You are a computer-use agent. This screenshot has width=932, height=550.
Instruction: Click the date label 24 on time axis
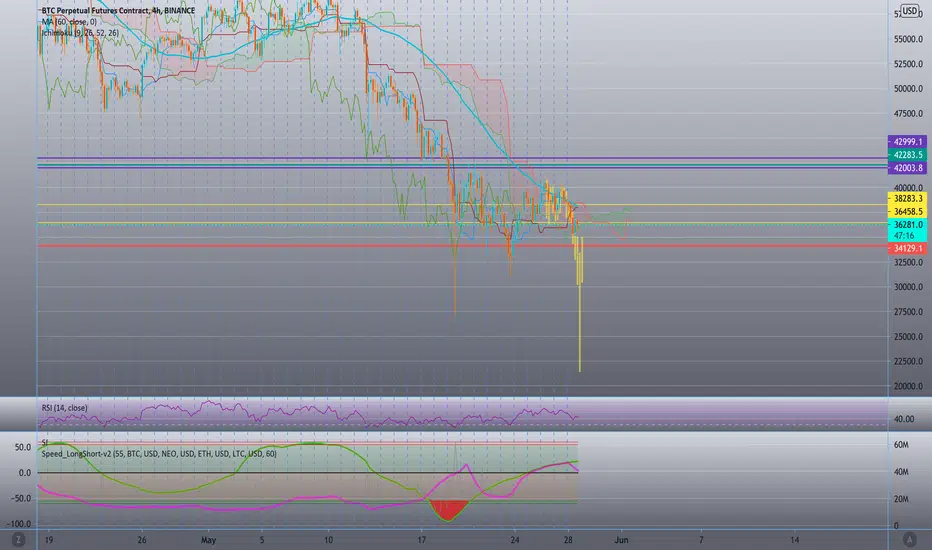pyautogui.click(x=515, y=540)
